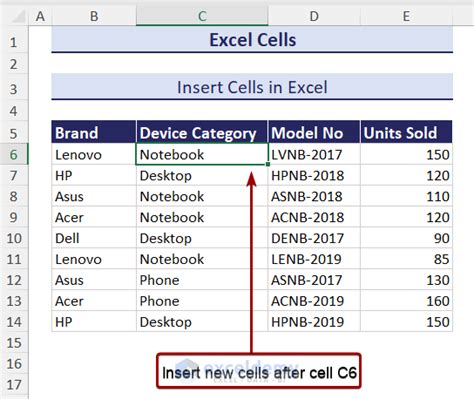Select model cell HPNB-2019
This screenshot has width=474, height=399.
tap(314, 322)
